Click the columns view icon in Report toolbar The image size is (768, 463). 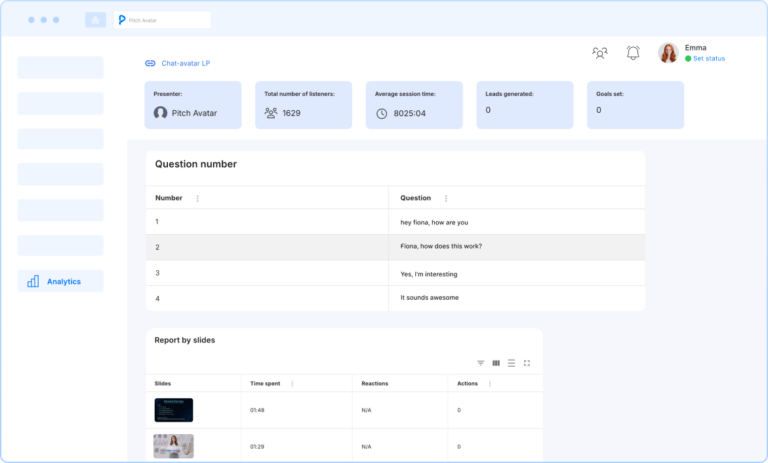pos(496,363)
